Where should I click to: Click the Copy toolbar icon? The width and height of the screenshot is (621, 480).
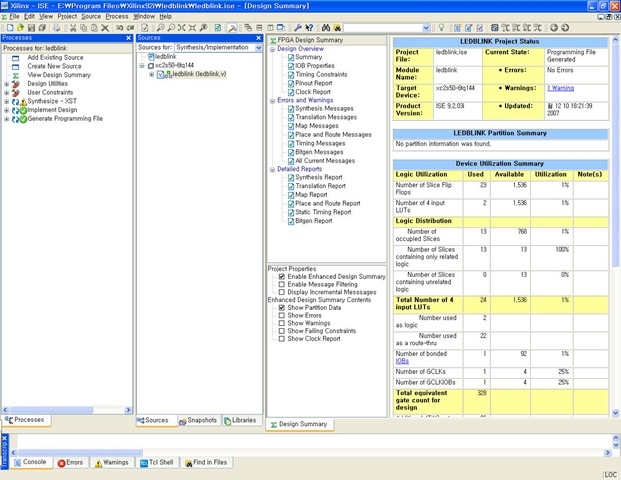click(x=83, y=27)
